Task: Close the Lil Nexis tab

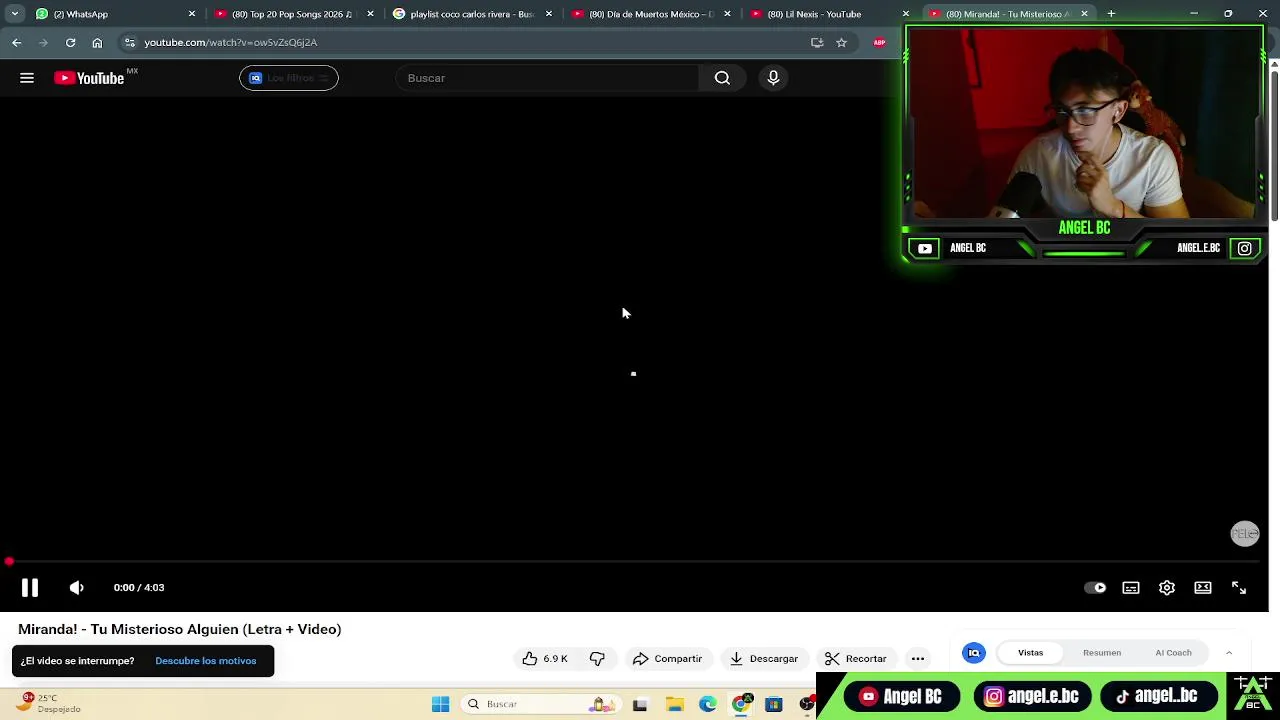Action: [906, 14]
